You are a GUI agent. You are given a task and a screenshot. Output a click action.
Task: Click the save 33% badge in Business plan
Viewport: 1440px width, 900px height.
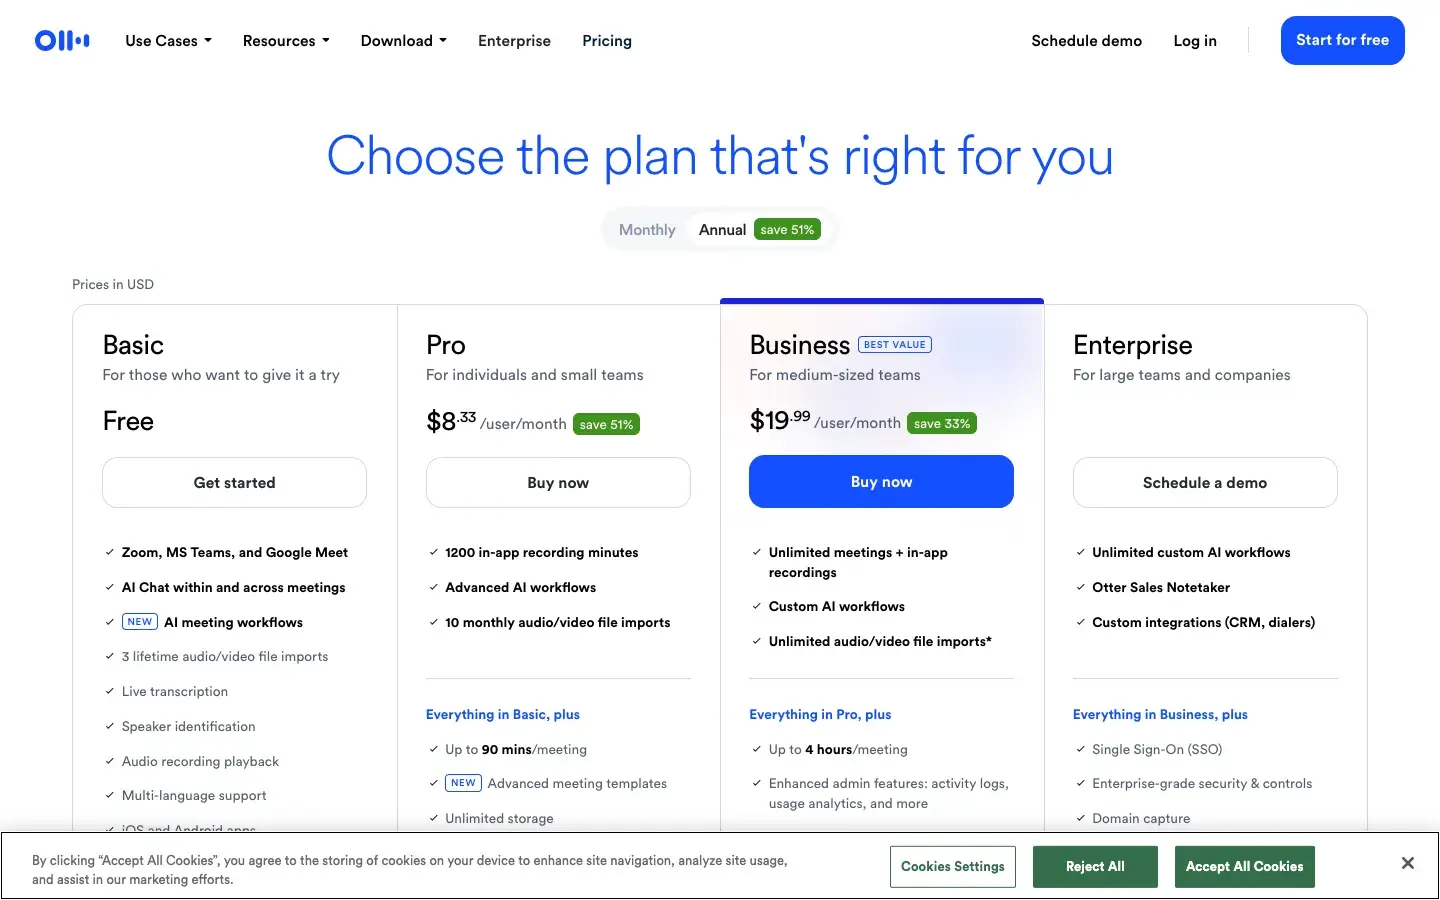pyautogui.click(x=941, y=423)
